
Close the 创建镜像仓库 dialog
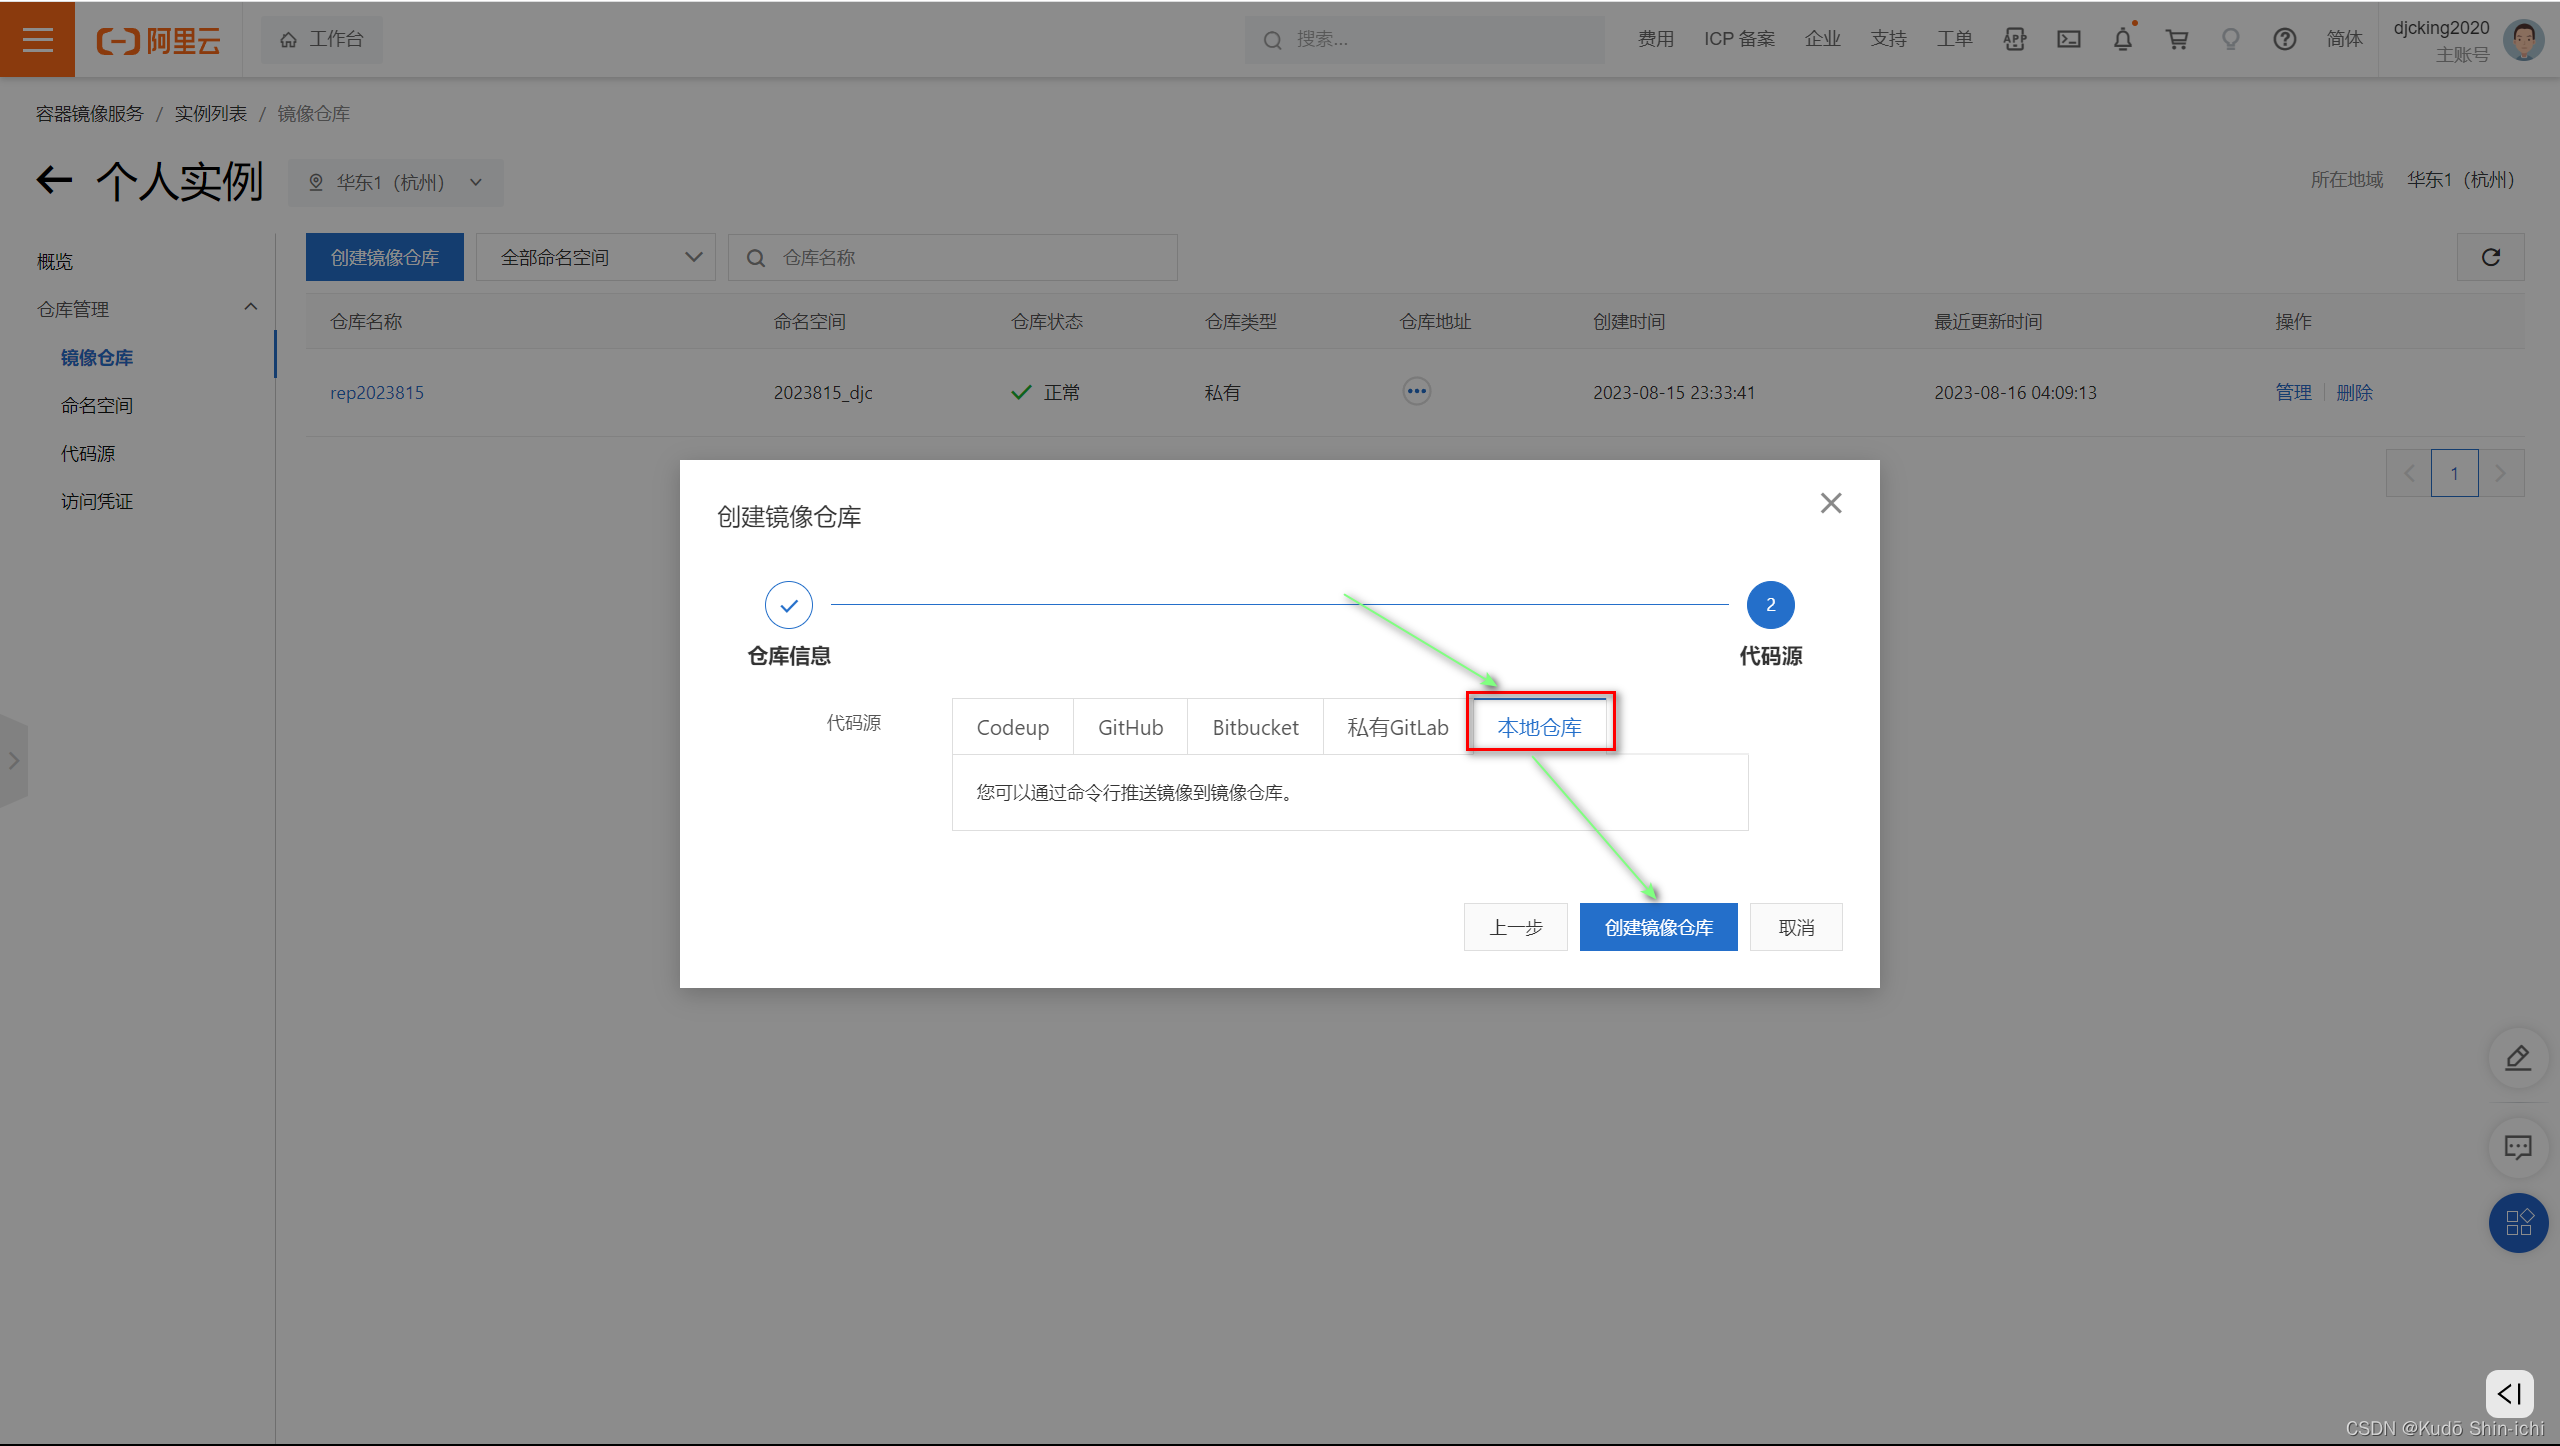pyautogui.click(x=1830, y=503)
